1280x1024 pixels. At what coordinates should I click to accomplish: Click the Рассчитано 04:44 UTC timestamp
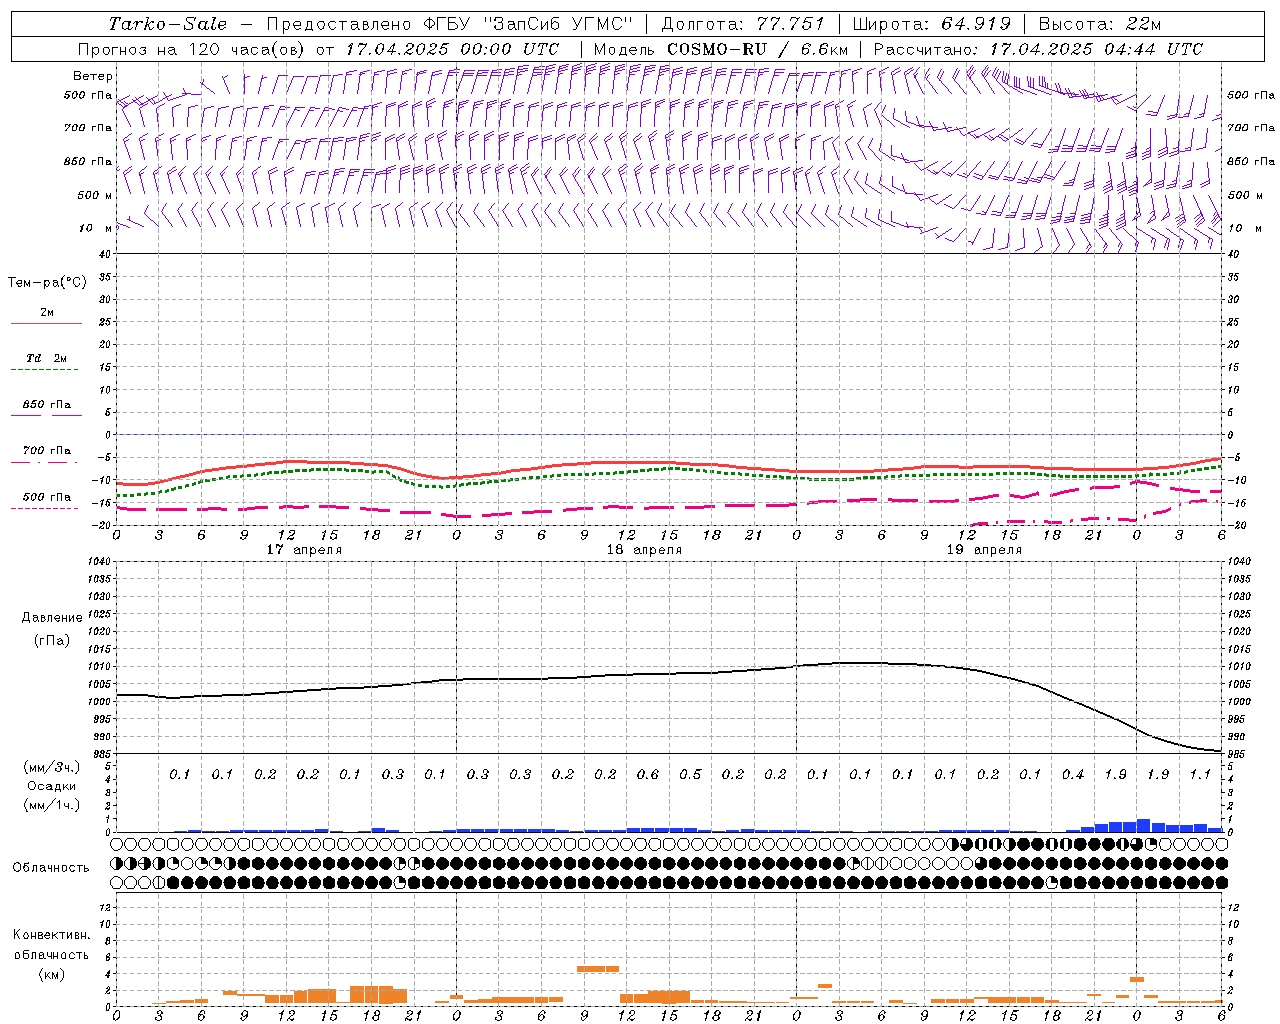[1038, 49]
